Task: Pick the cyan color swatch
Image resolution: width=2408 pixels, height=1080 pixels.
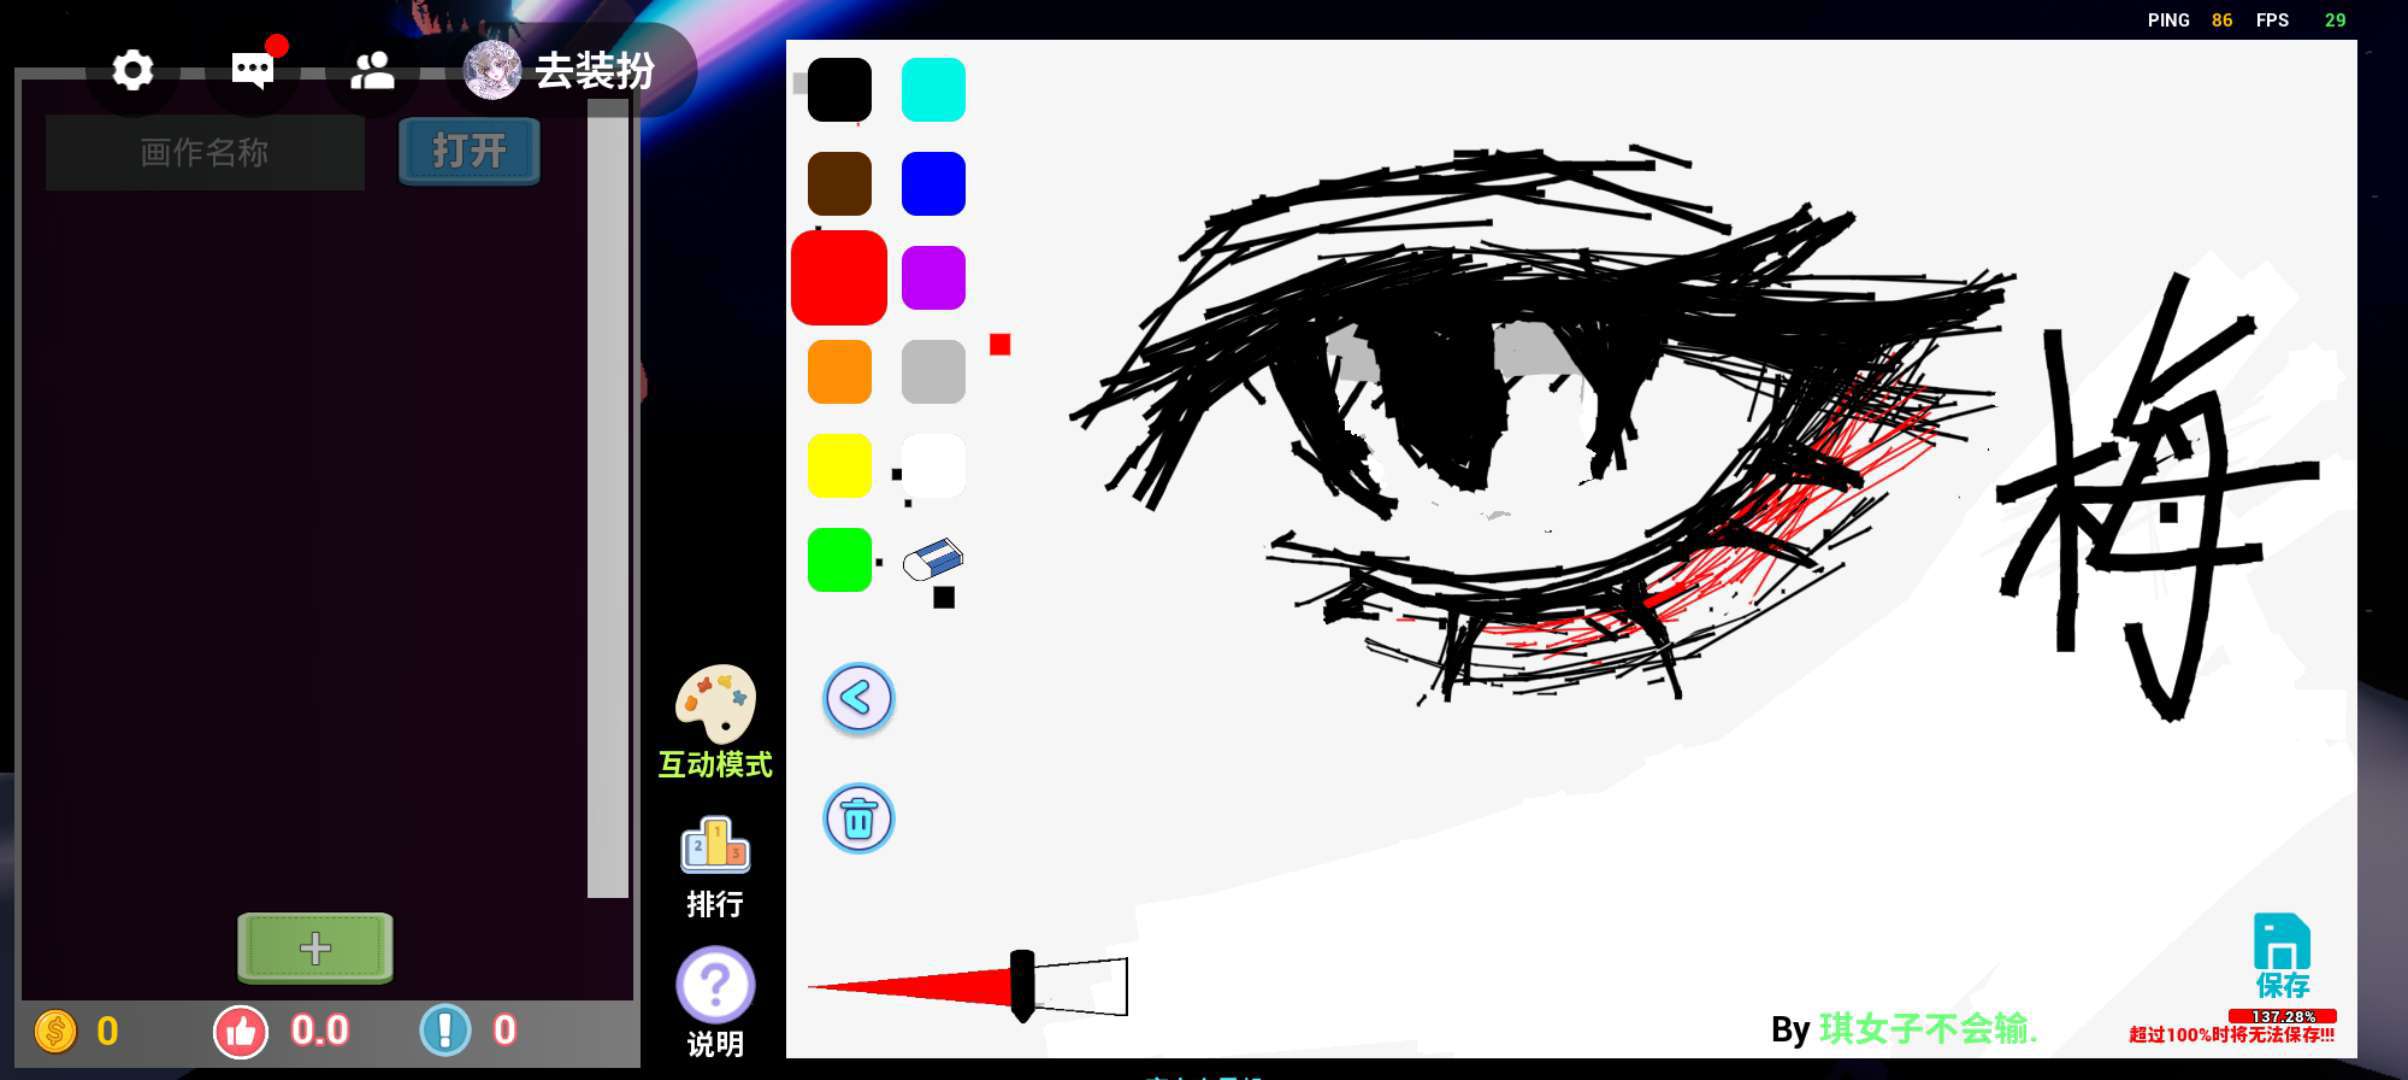Action: [x=933, y=90]
